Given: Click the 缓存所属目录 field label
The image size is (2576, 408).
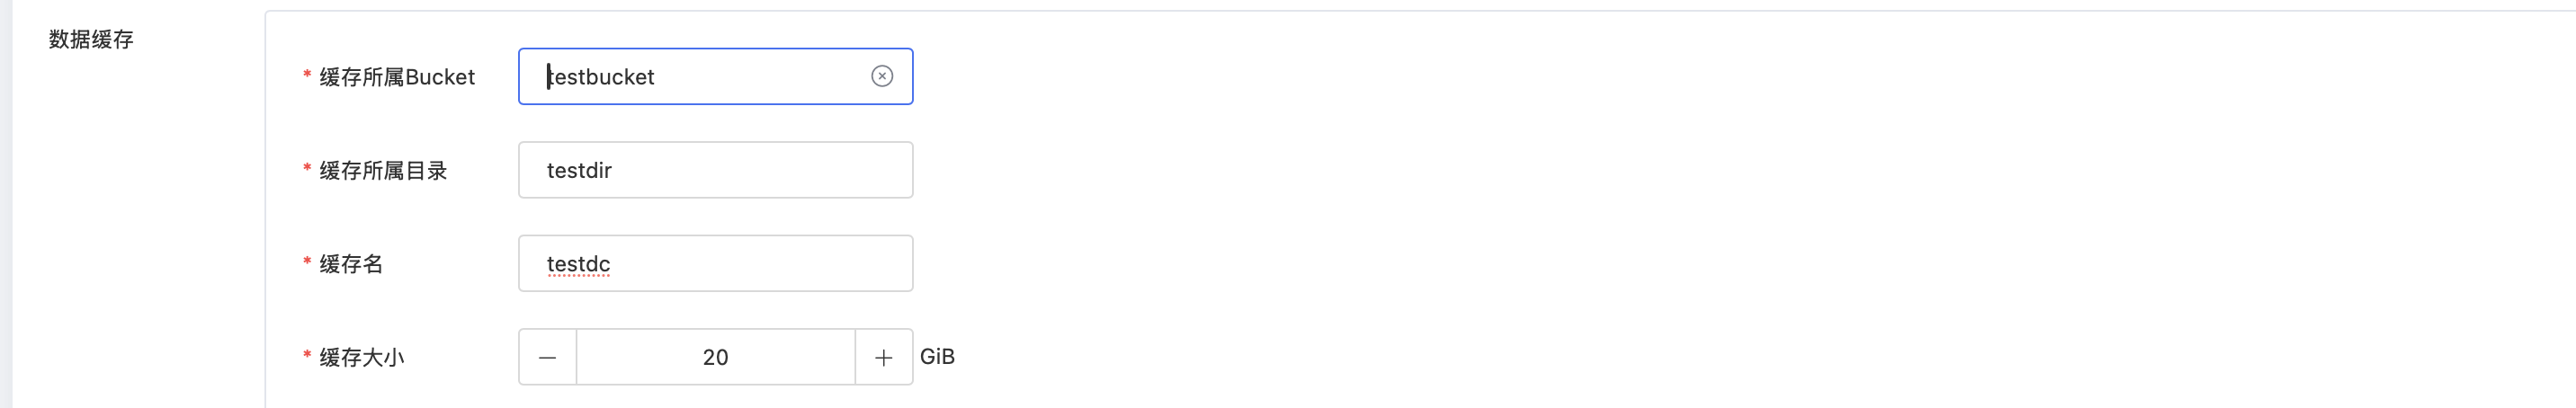Looking at the screenshot, I should click(383, 171).
